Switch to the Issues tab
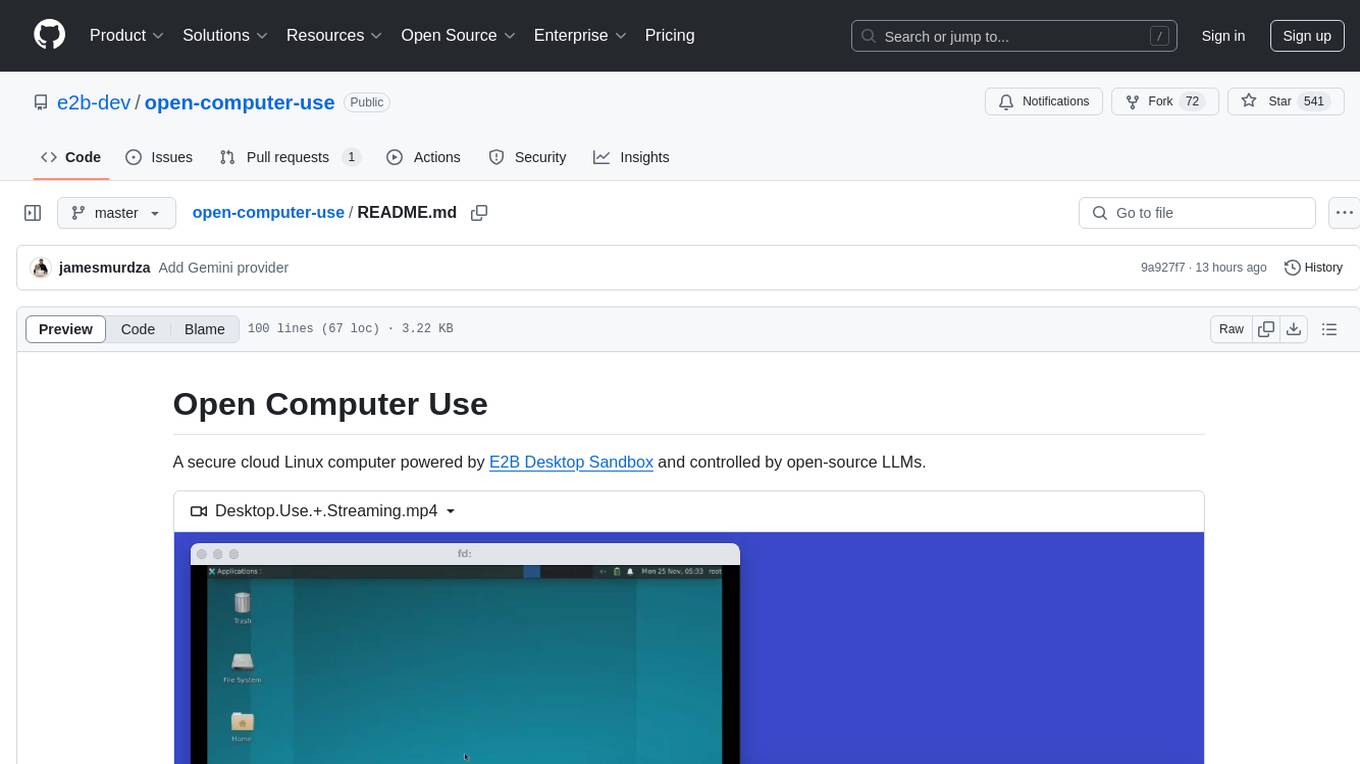 coord(159,157)
